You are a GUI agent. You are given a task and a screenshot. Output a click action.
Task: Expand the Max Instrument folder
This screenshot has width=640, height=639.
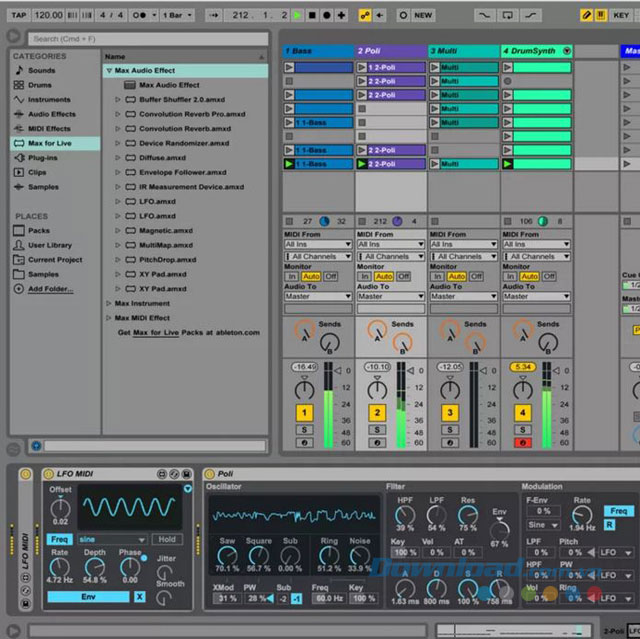[109, 303]
